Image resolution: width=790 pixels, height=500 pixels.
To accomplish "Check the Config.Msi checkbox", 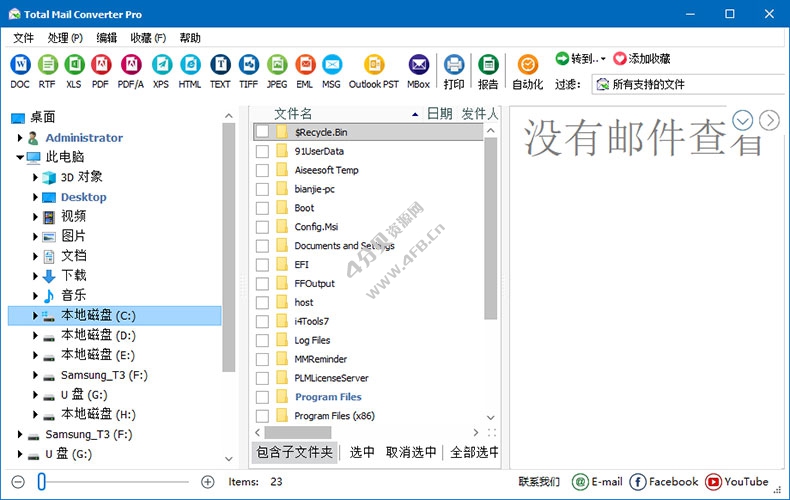I will 262,227.
